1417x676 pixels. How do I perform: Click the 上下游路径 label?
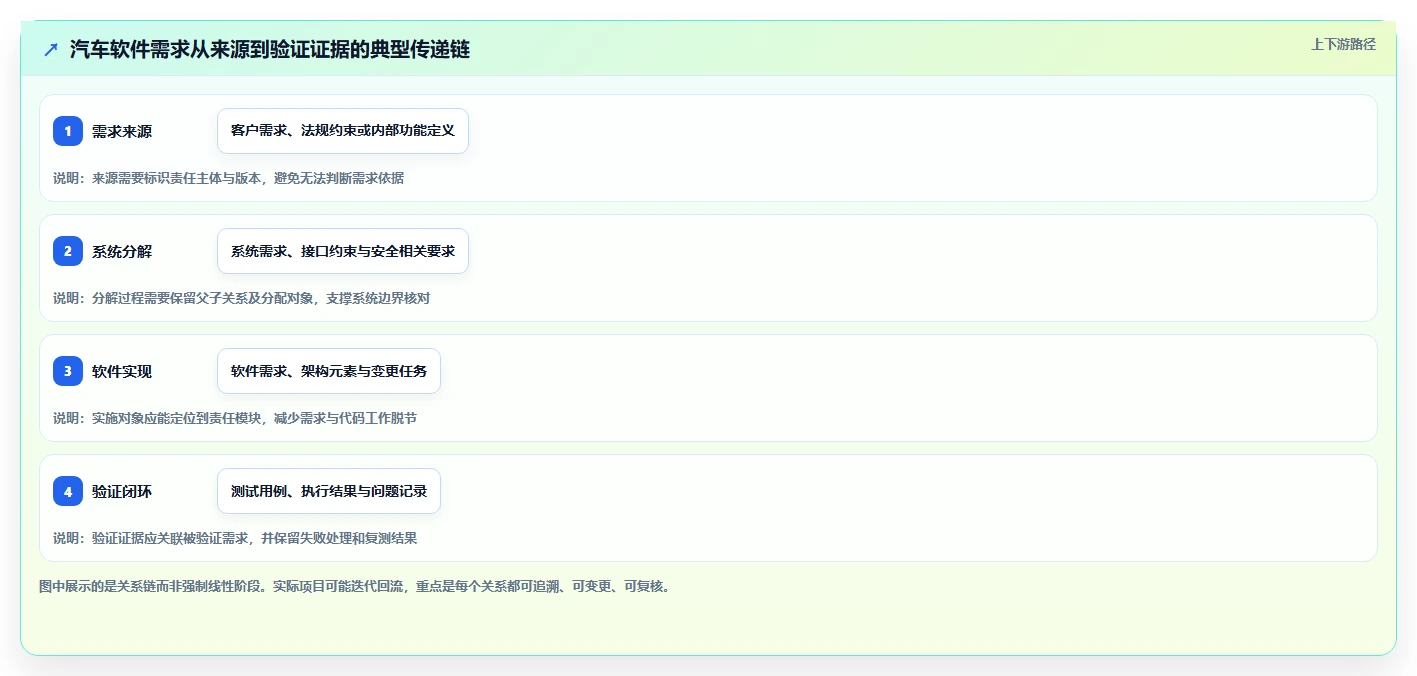click(x=1343, y=44)
